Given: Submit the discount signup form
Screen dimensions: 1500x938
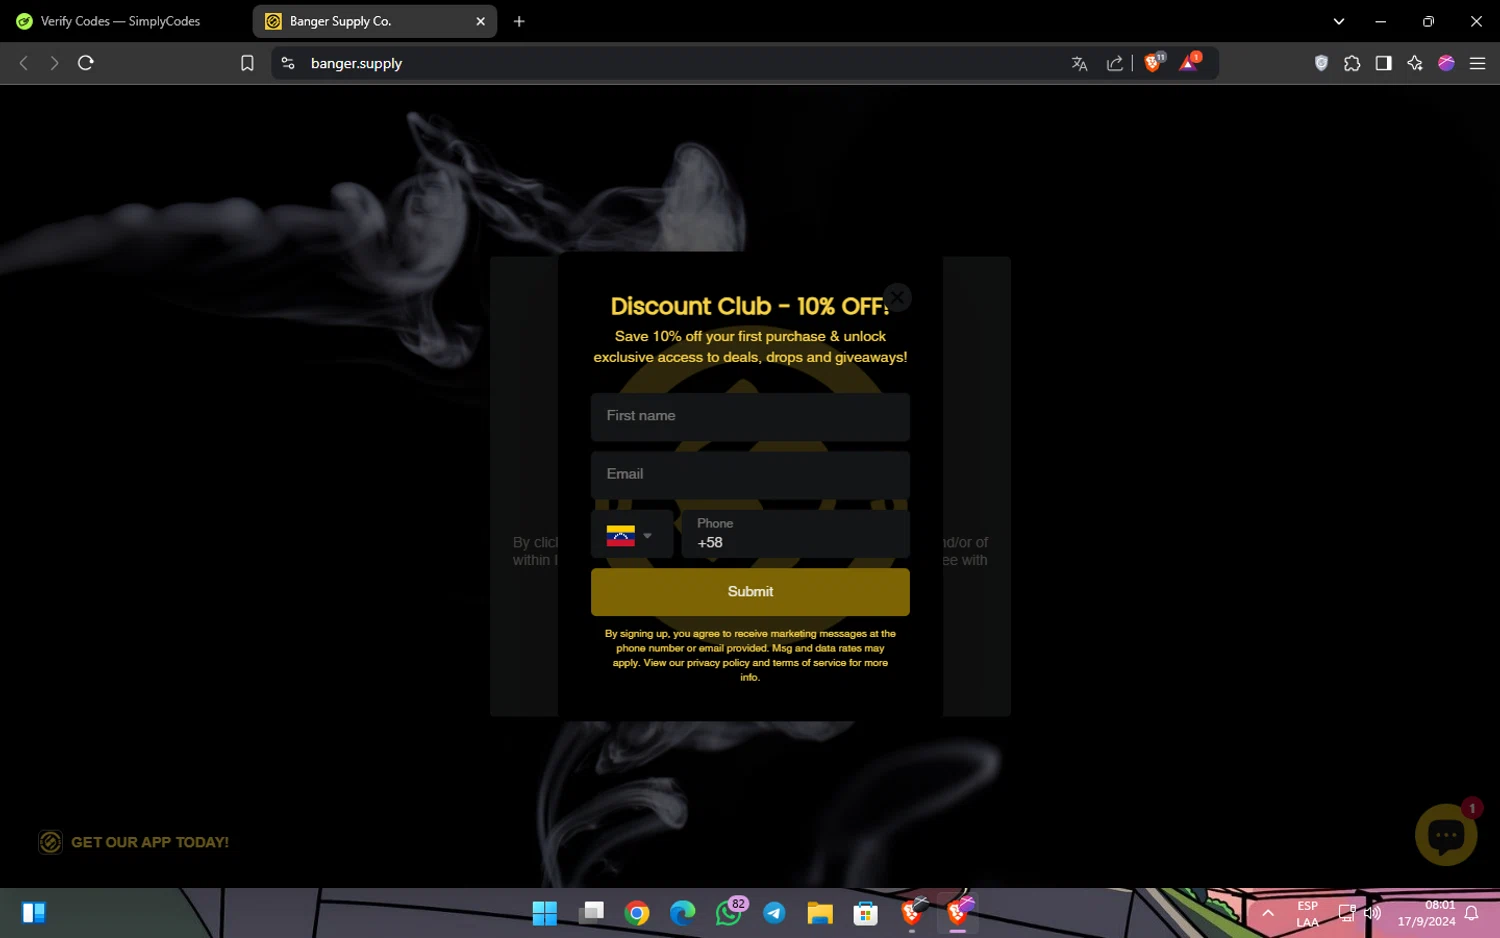Looking at the screenshot, I should (750, 592).
